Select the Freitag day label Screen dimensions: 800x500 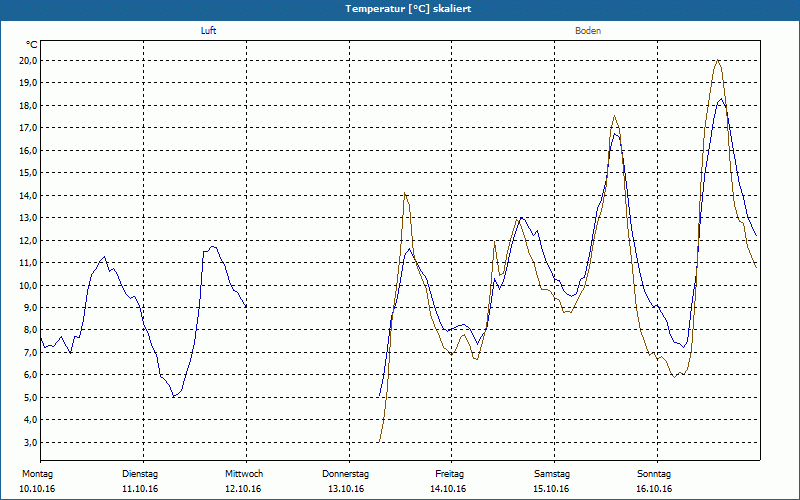449,474
